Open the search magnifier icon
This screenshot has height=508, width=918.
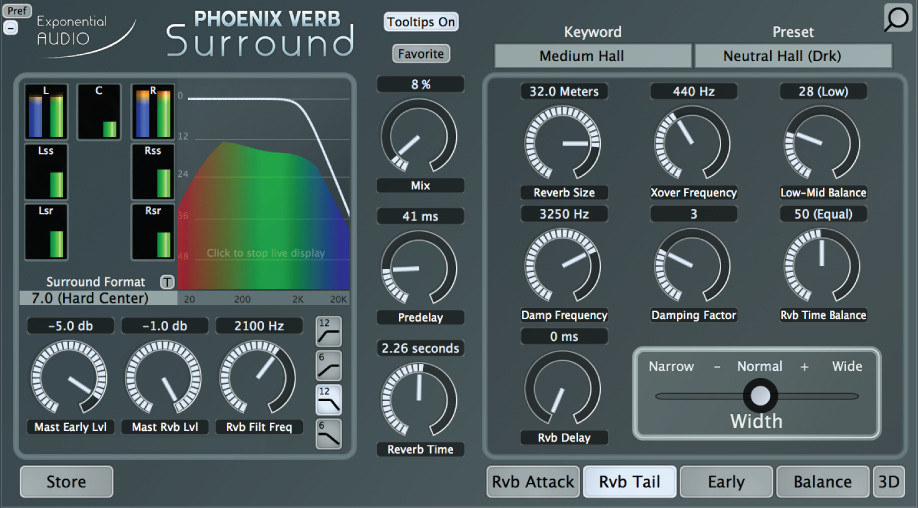[x=898, y=18]
